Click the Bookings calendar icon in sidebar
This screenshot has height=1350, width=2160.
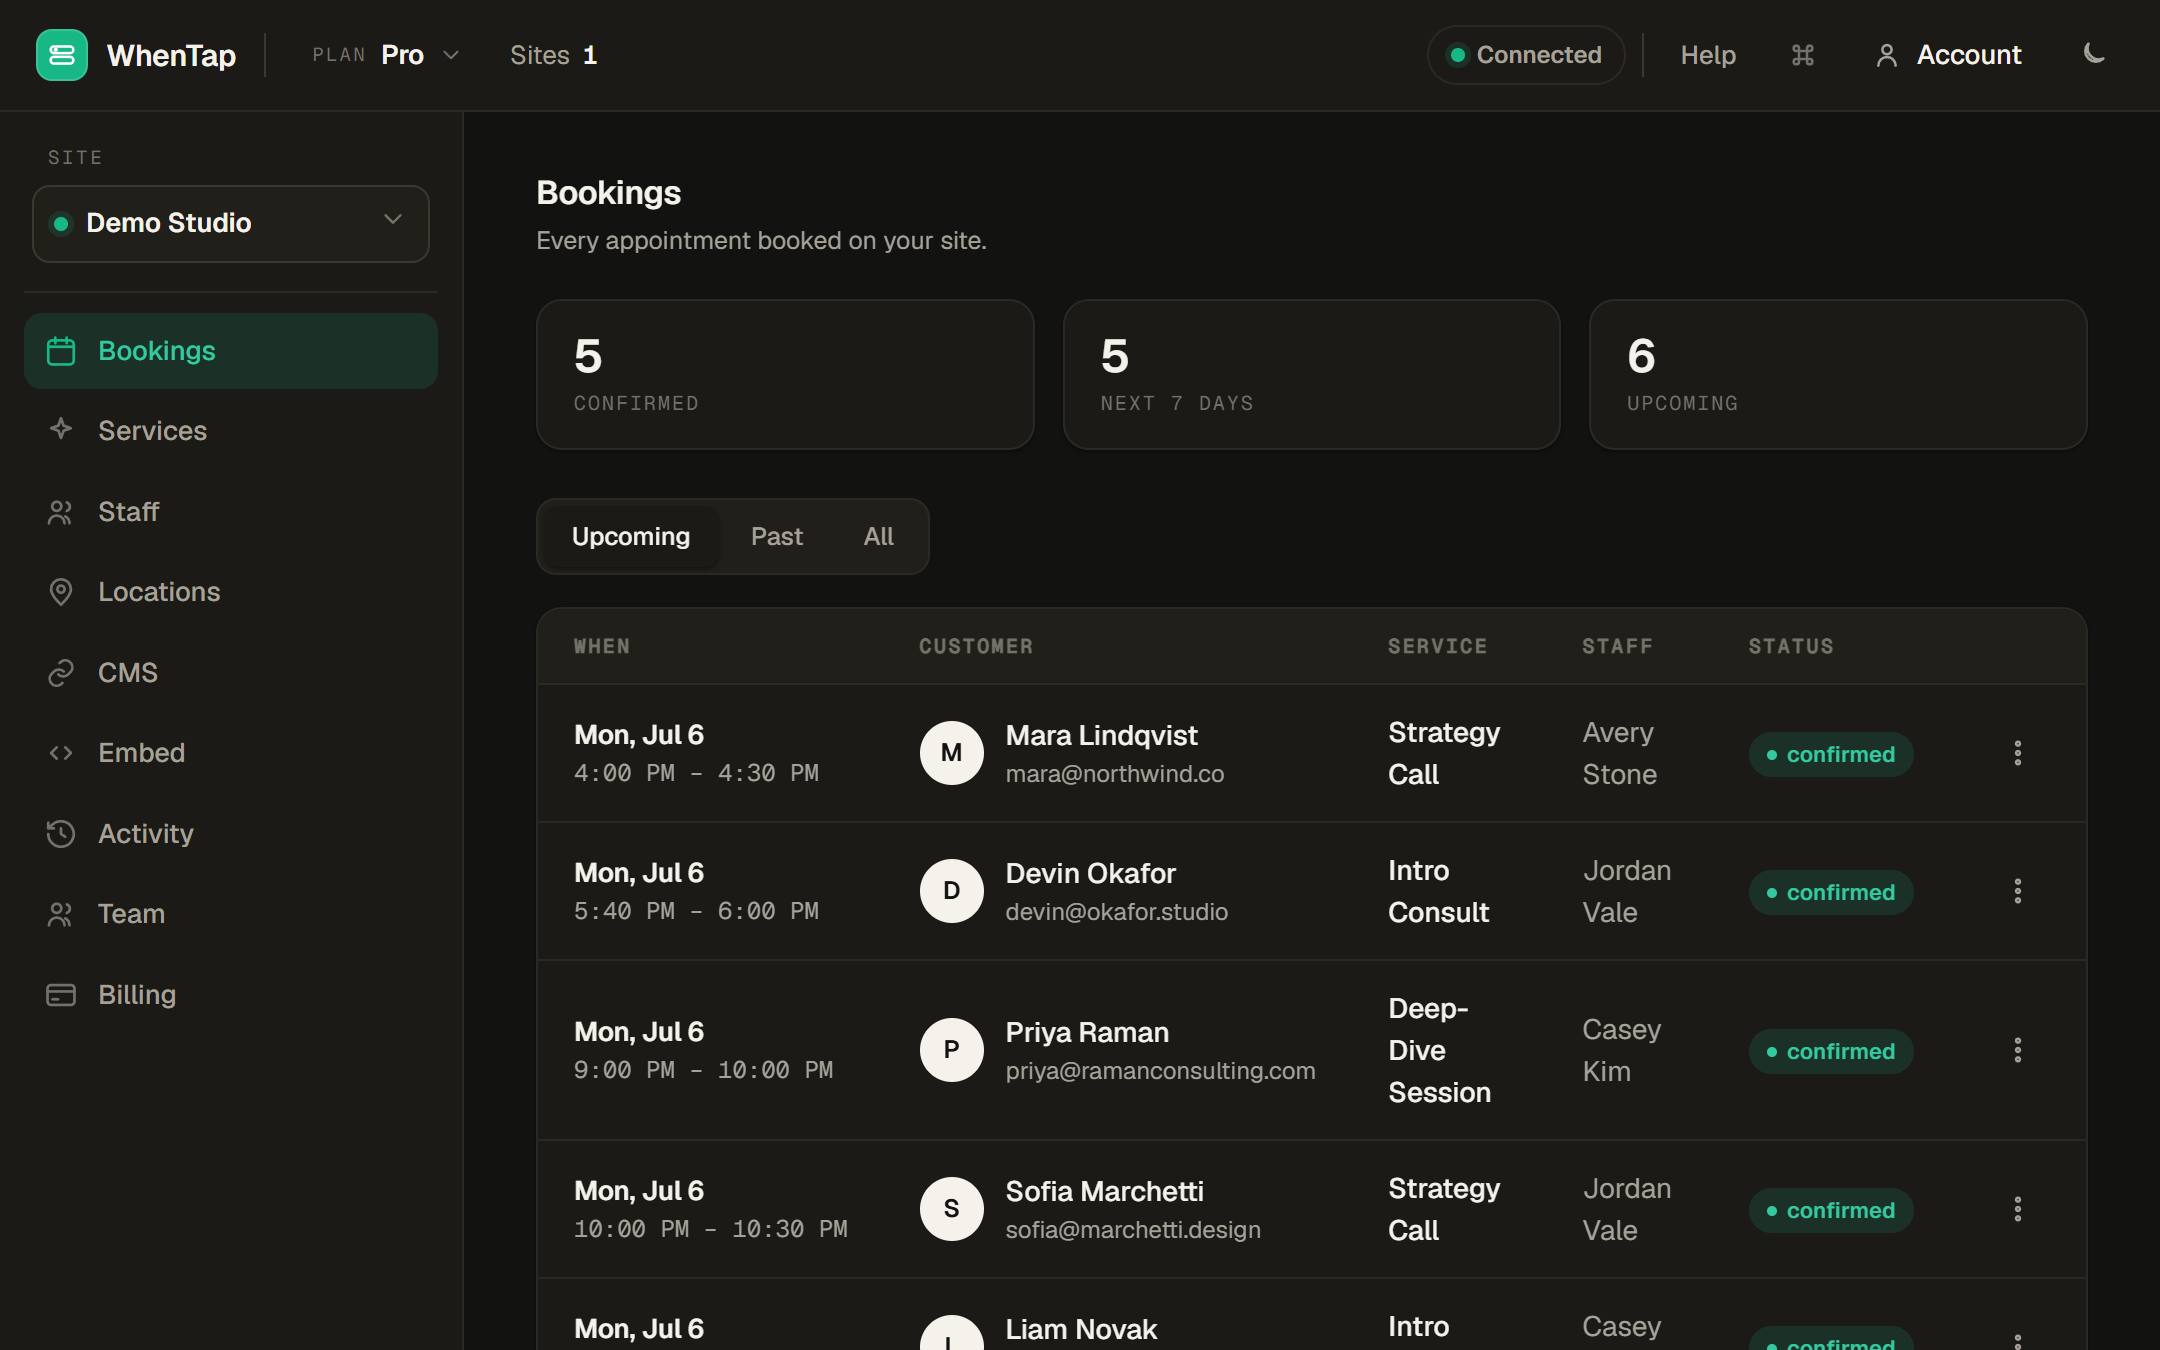tap(61, 351)
